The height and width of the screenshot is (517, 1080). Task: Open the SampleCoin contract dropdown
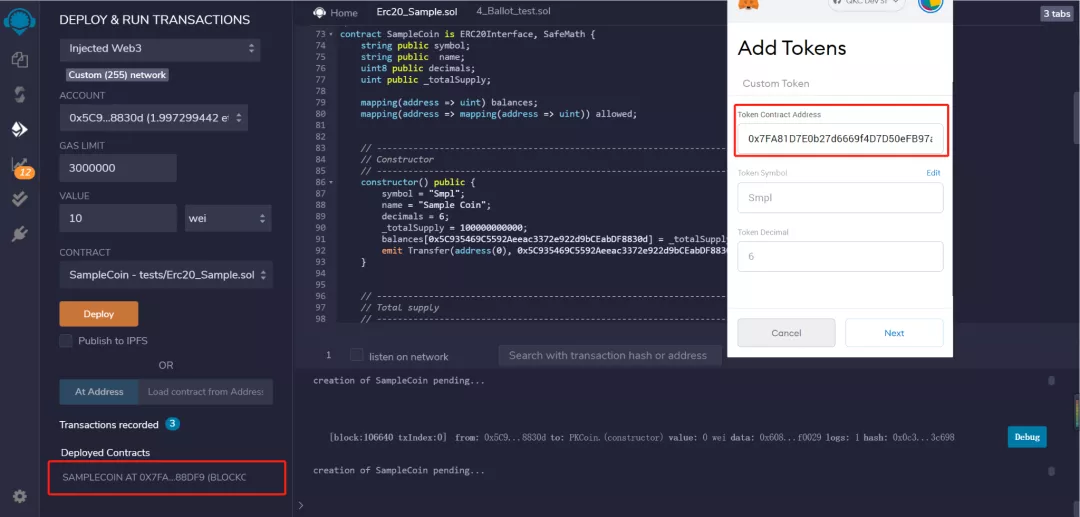click(166, 275)
